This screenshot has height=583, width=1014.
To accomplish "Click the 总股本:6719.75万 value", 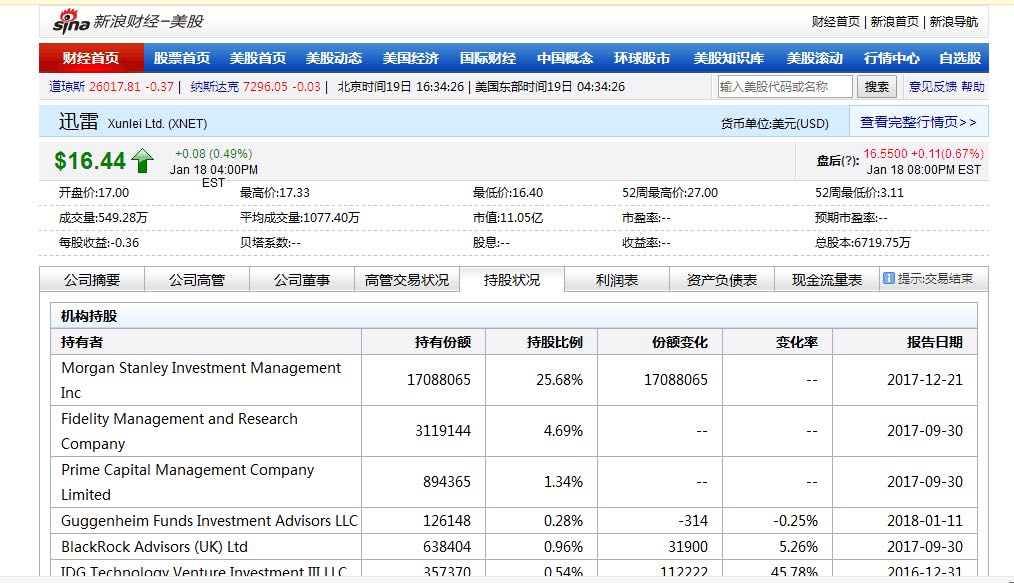I will point(863,242).
